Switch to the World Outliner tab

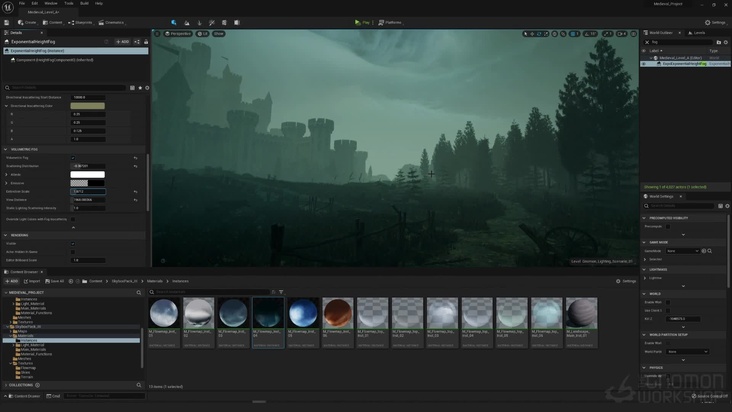pyautogui.click(x=662, y=33)
